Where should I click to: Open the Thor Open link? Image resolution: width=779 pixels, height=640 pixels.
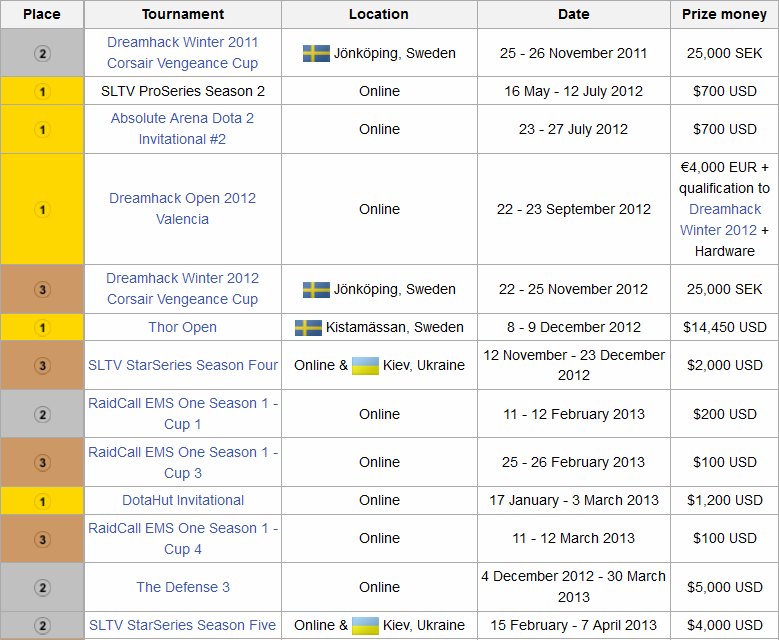coord(182,327)
